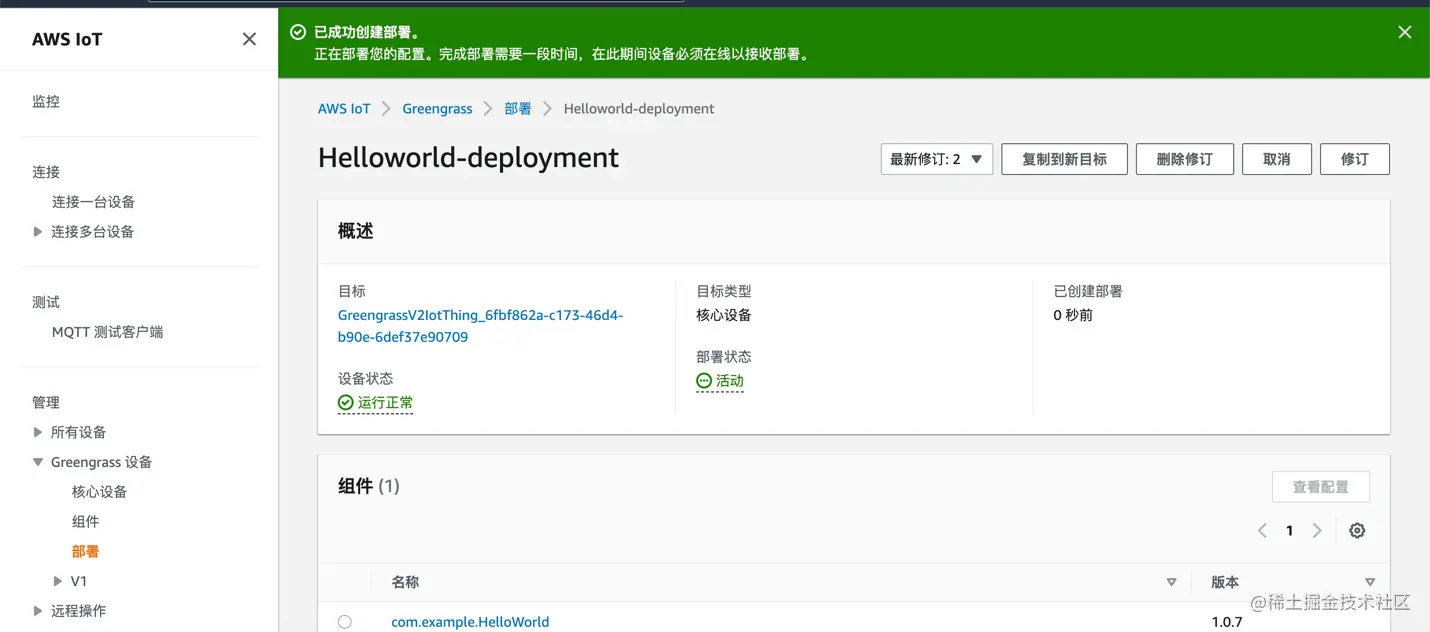The image size is (1430, 632).
Task: Go to next page of components
Action: (1317, 531)
